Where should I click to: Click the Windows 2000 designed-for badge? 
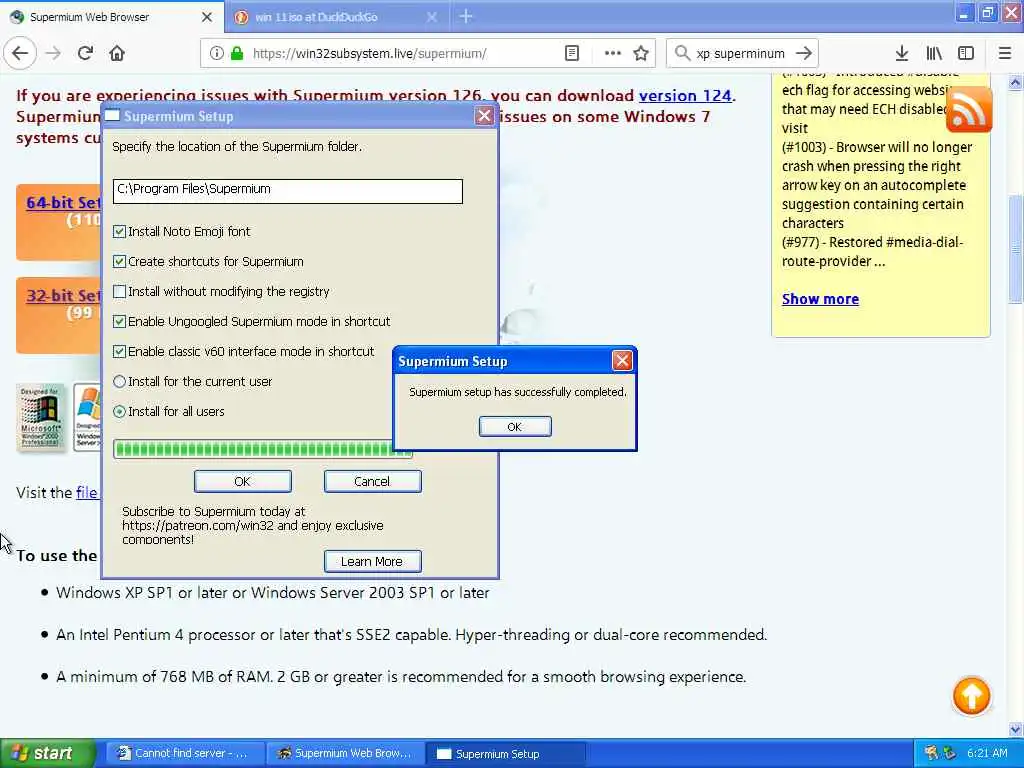click(x=40, y=417)
